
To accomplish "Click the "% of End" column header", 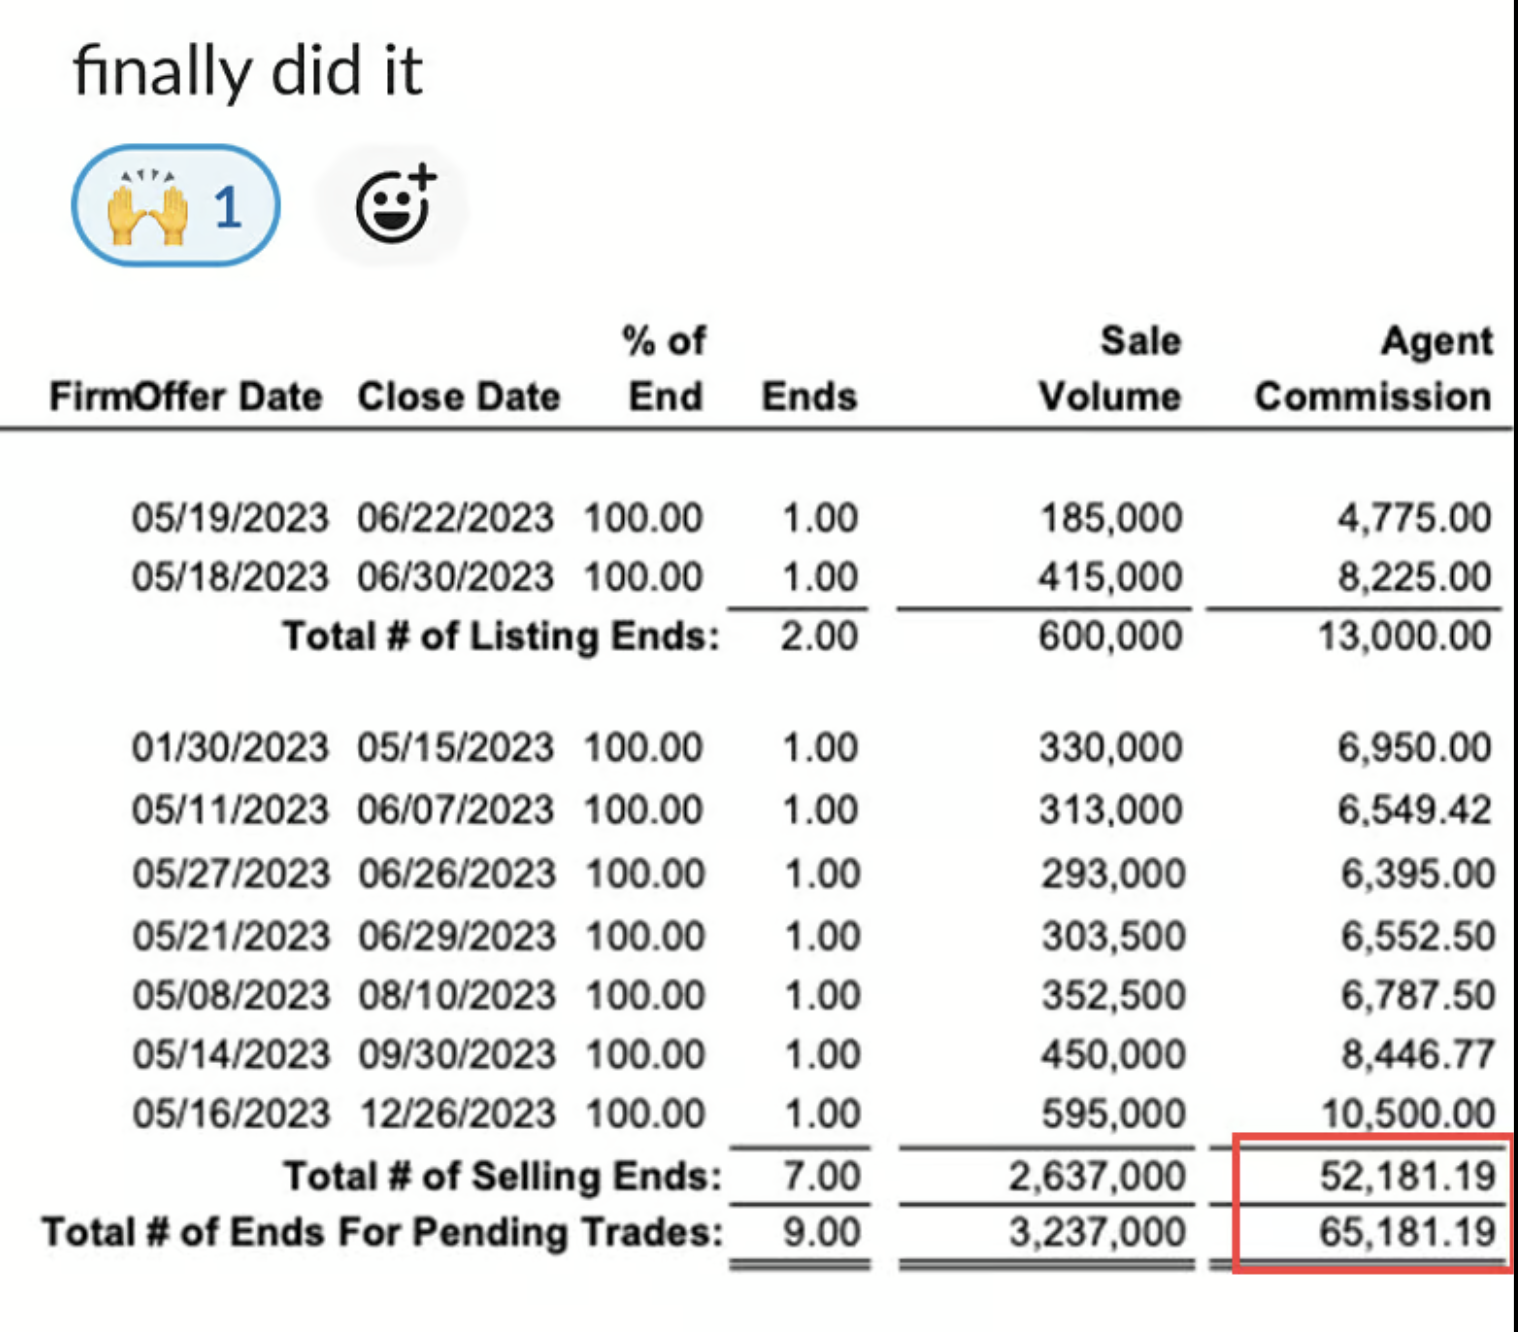I will pos(665,369).
